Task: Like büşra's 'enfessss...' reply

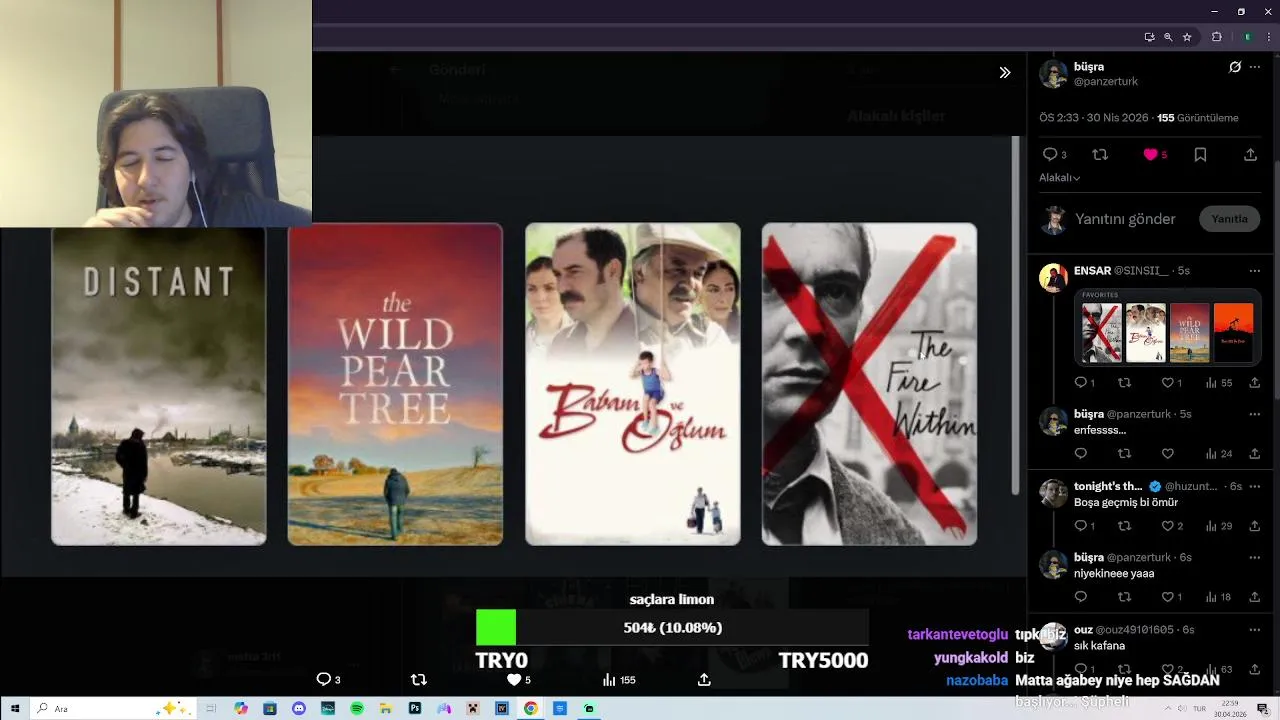Action: coord(1167,454)
